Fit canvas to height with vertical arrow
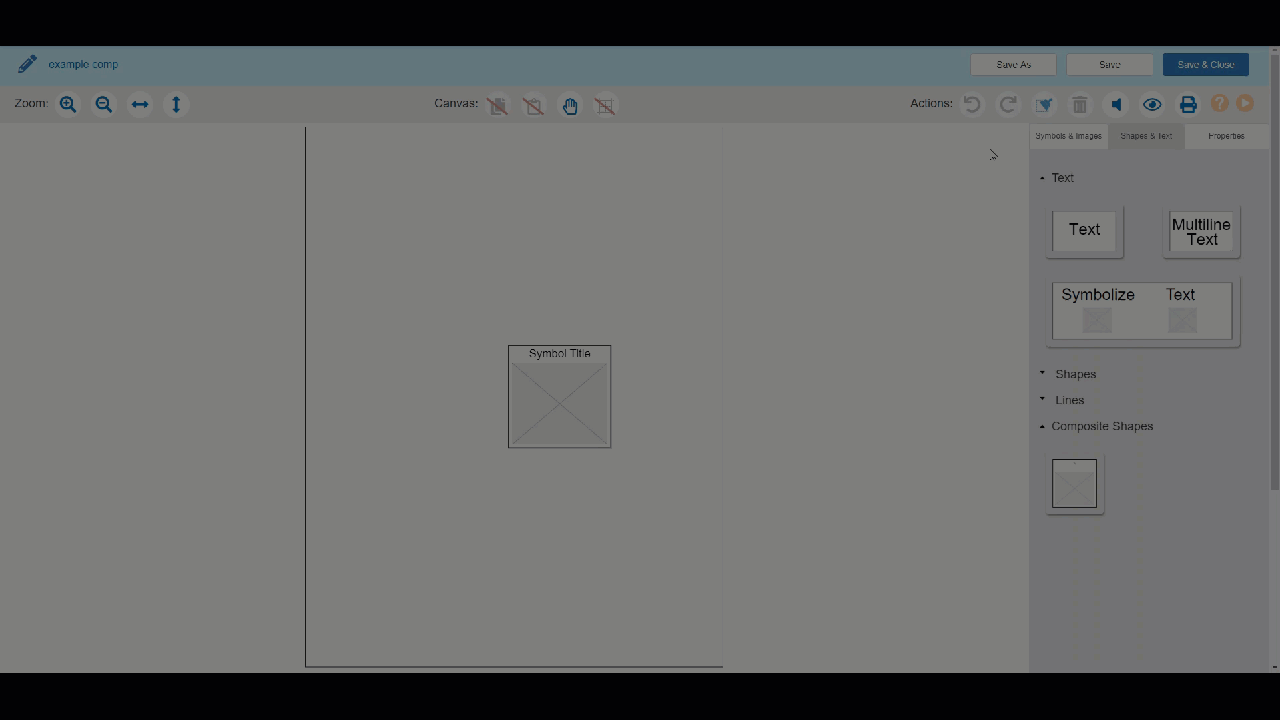This screenshot has width=1280, height=720. point(176,104)
